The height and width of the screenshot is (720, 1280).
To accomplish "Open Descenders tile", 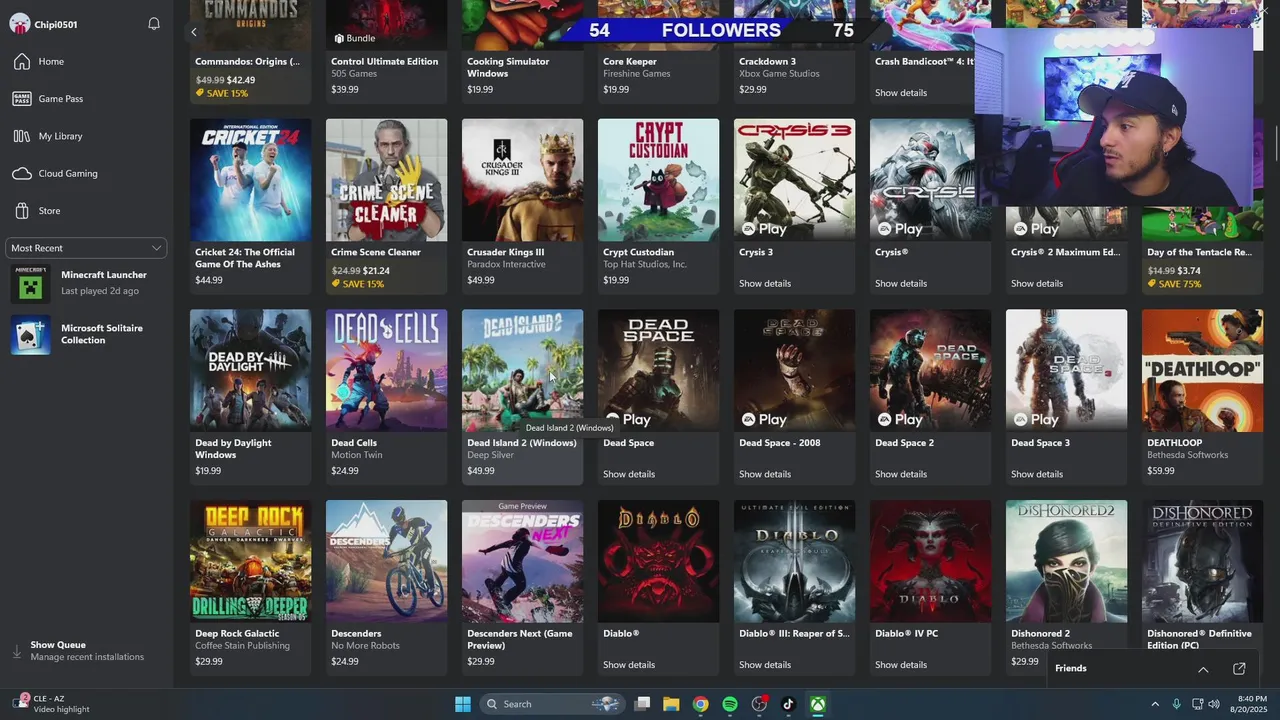I will pos(386,588).
